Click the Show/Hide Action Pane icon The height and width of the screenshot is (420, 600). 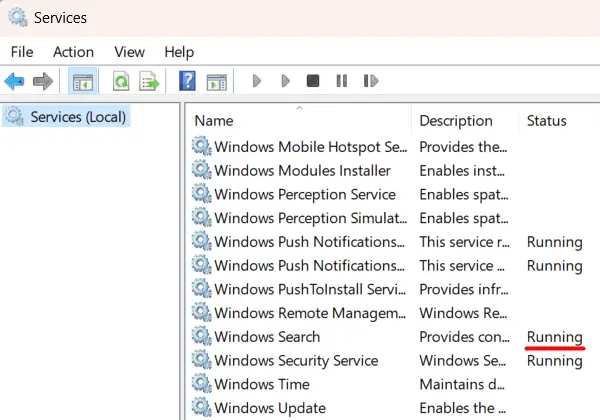[217, 81]
